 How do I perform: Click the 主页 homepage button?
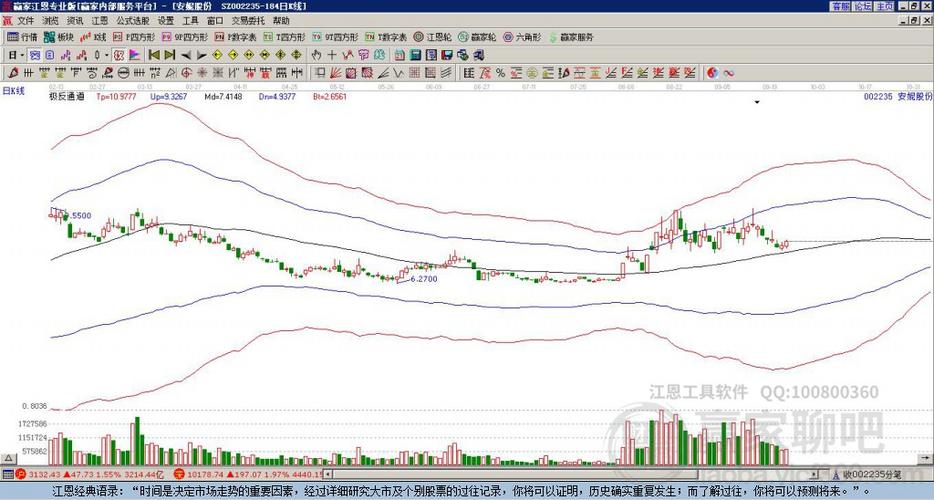tap(884, 6)
